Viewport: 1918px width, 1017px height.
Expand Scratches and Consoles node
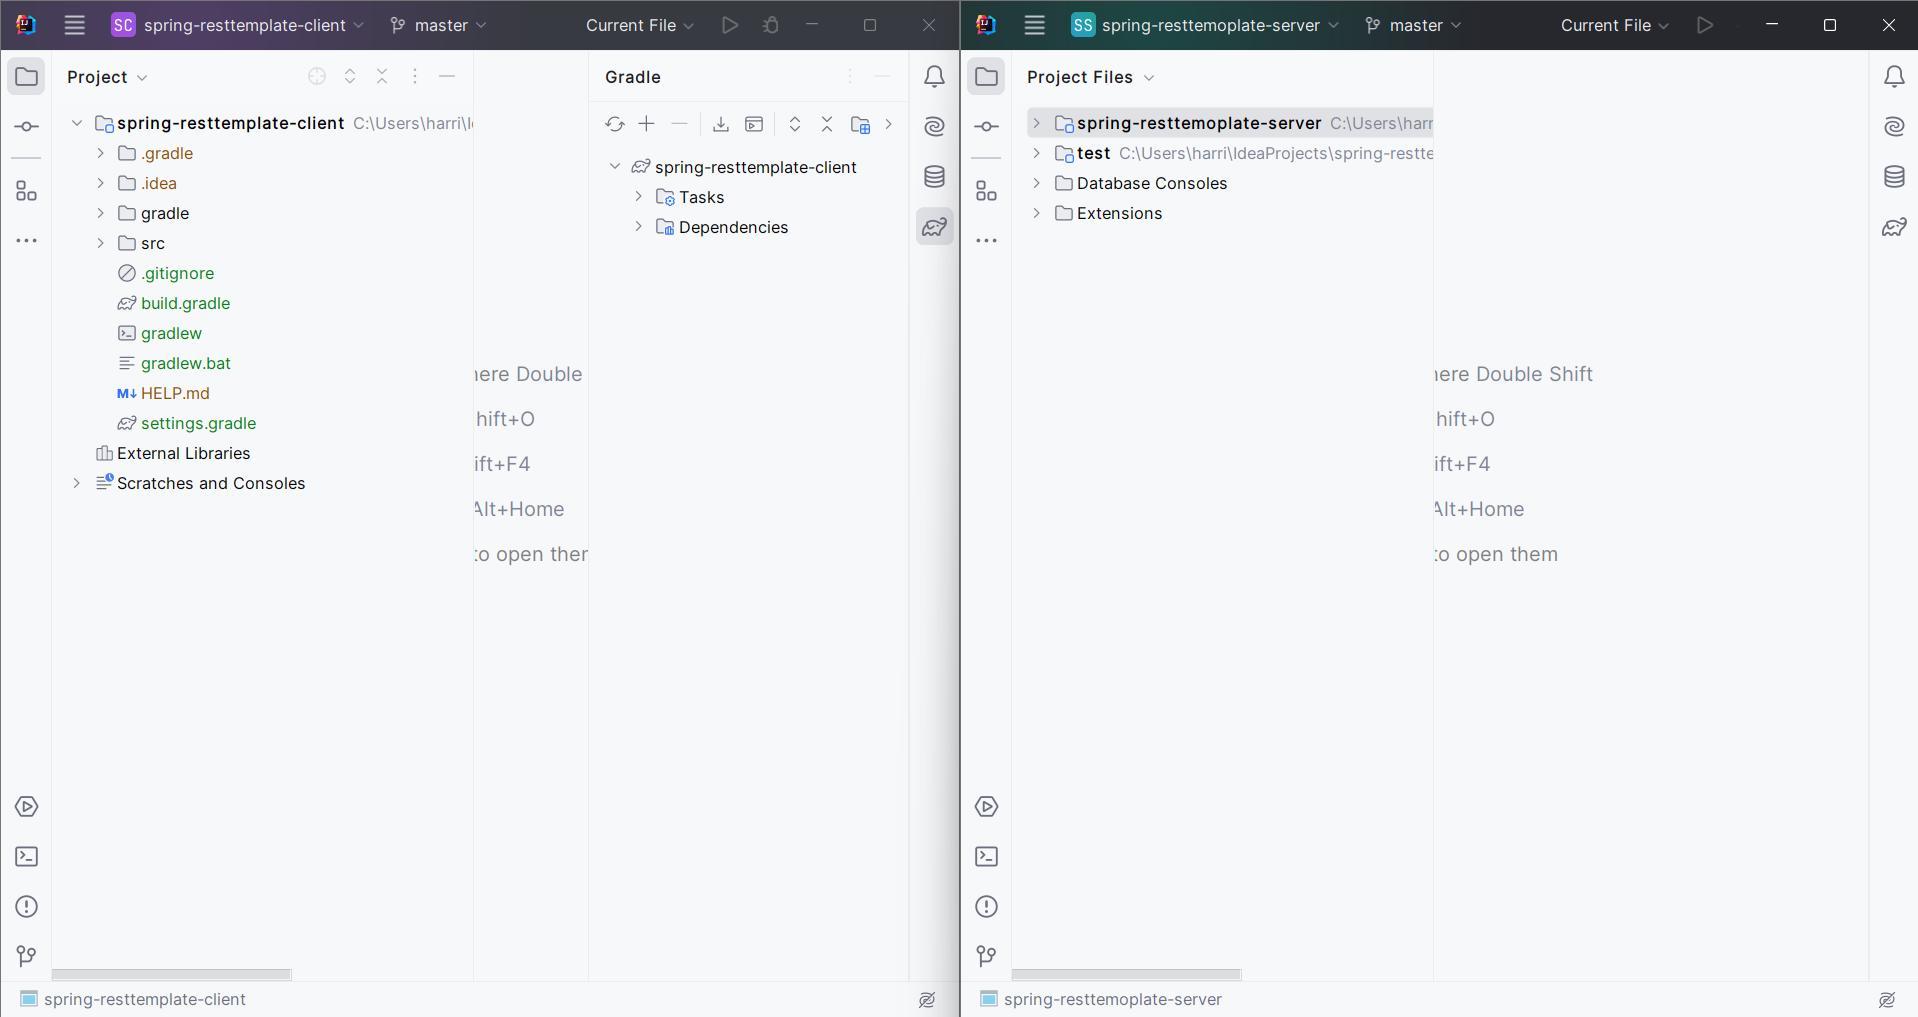tap(77, 483)
